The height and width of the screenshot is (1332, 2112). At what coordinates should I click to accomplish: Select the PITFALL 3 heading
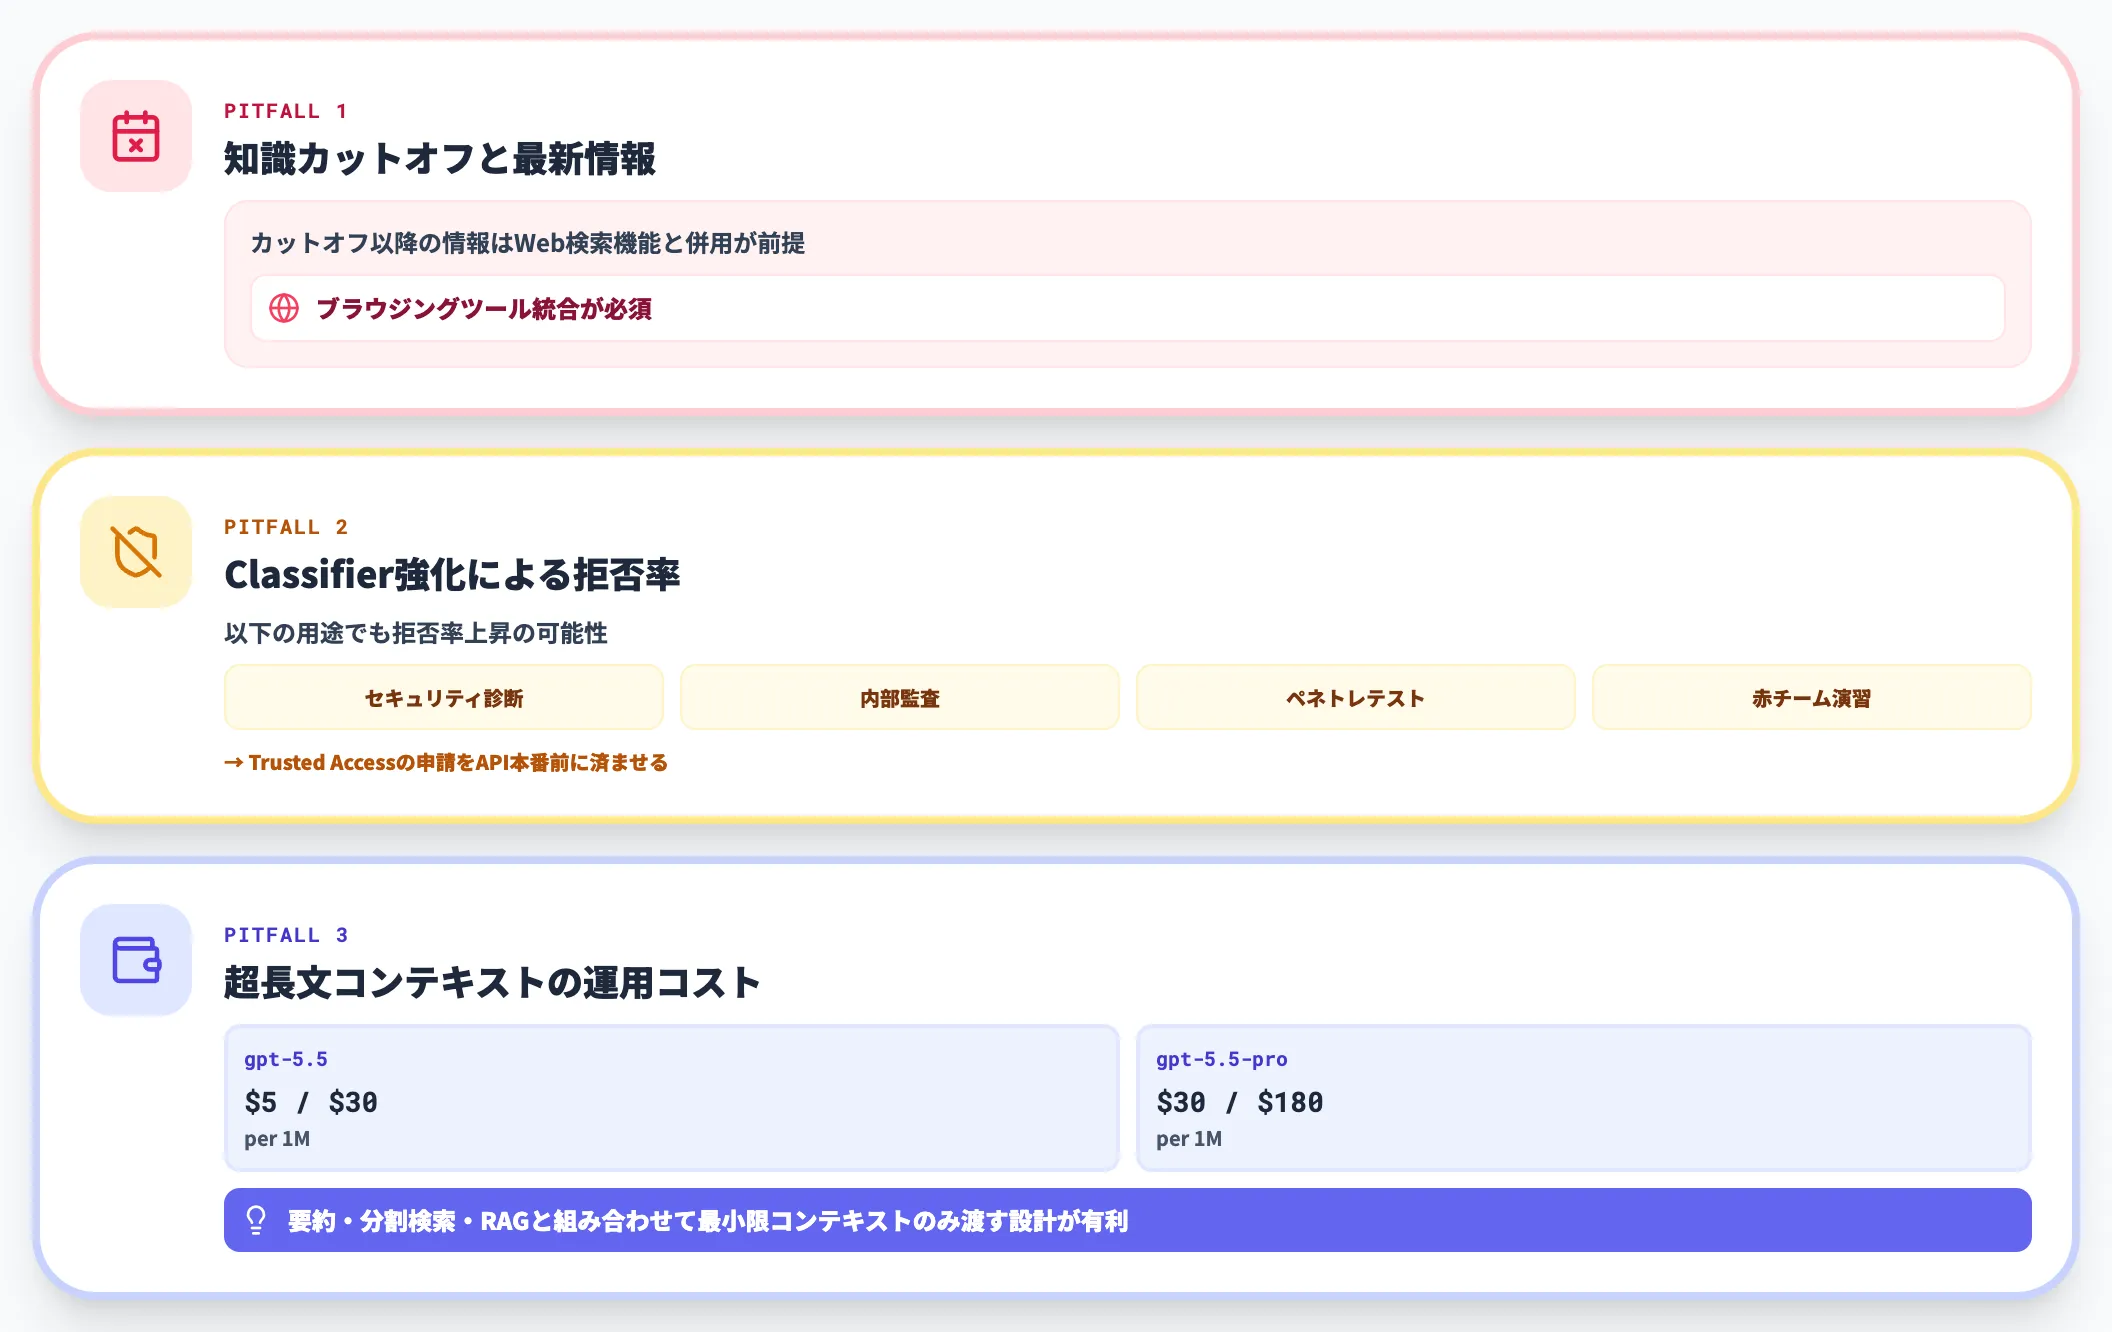coord(287,934)
